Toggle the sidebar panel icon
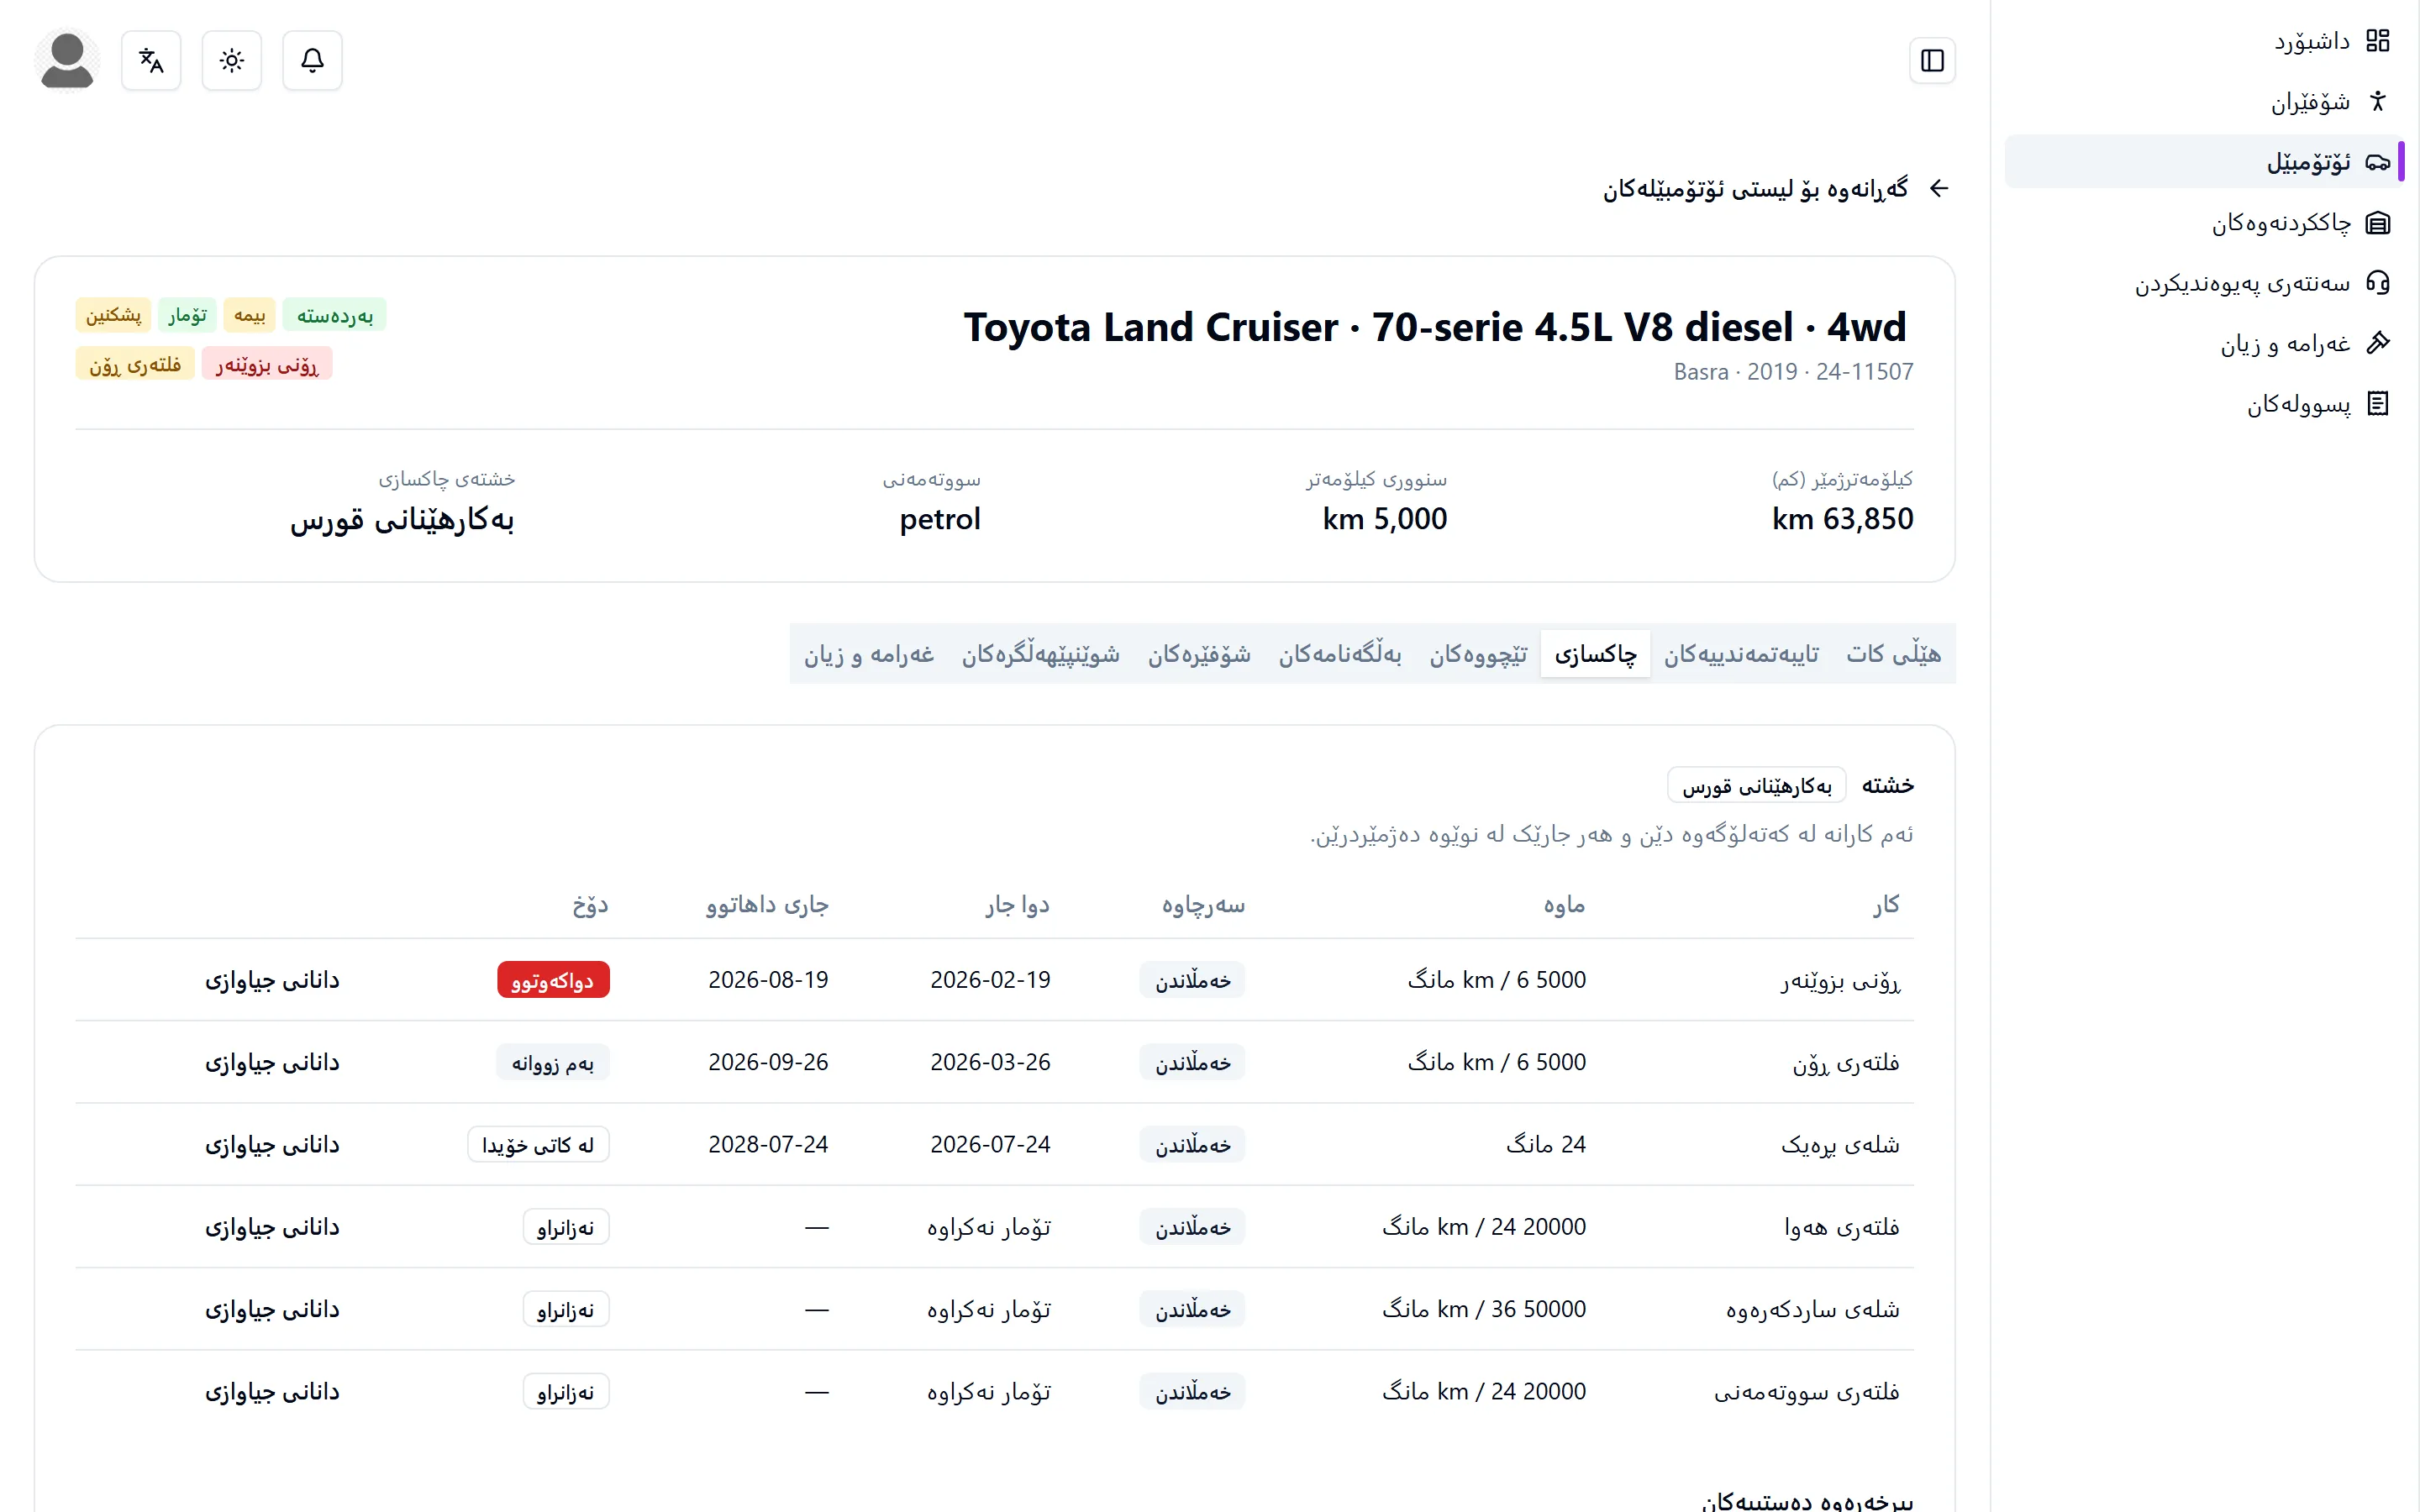The image size is (2420, 1512). 1932,61
